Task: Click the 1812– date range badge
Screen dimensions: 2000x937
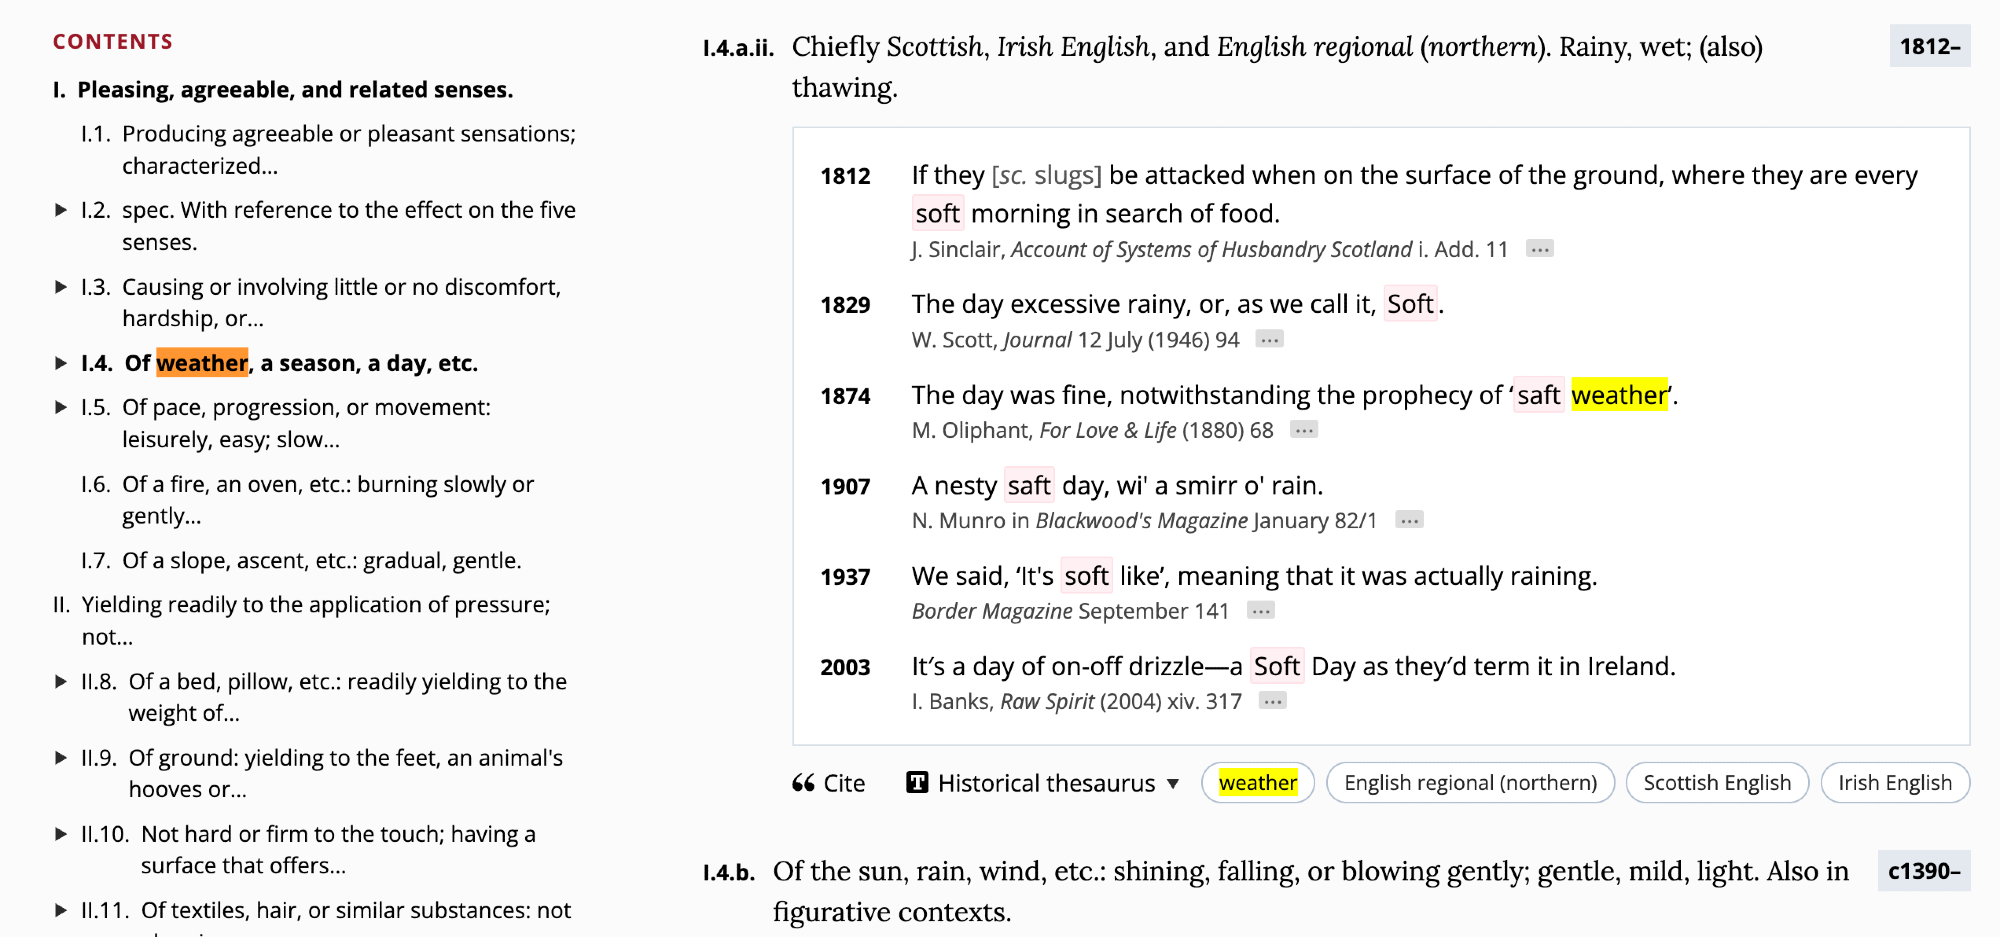Action: [x=1929, y=46]
